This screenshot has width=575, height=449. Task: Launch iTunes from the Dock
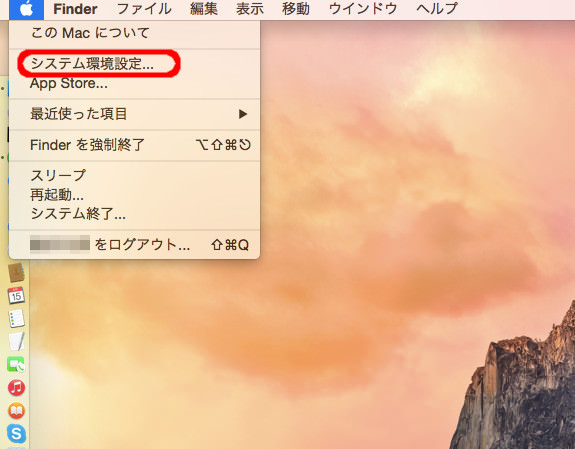pos(16,387)
